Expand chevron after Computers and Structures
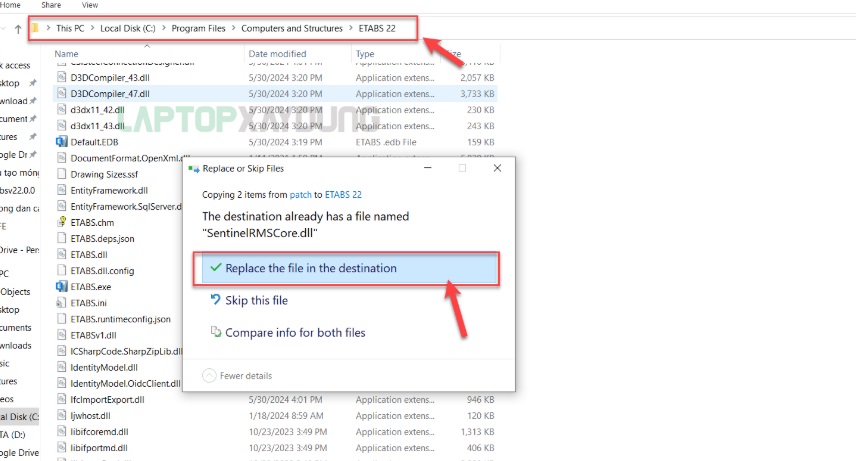 (x=350, y=28)
